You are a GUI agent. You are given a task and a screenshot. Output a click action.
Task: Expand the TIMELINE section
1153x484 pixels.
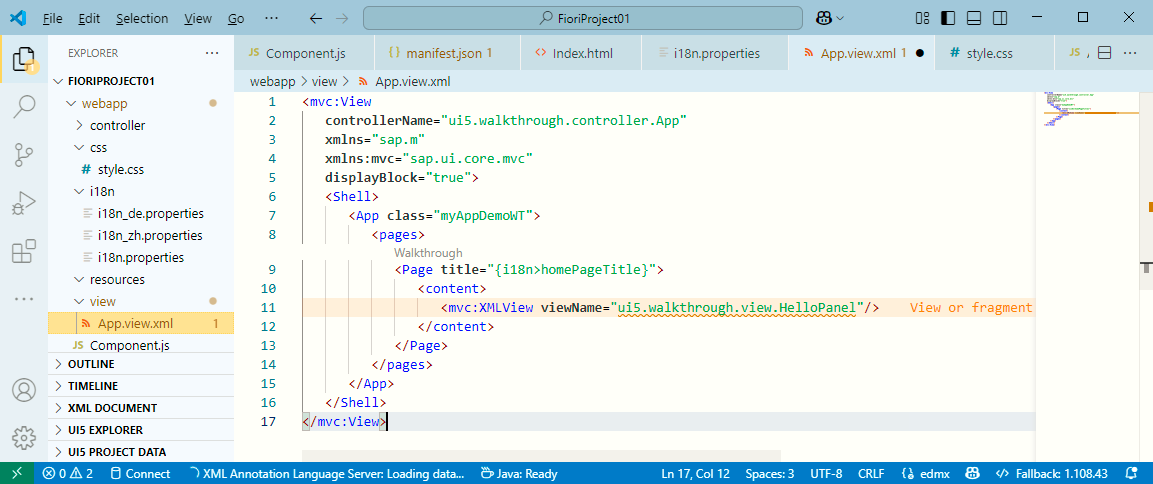140,385
